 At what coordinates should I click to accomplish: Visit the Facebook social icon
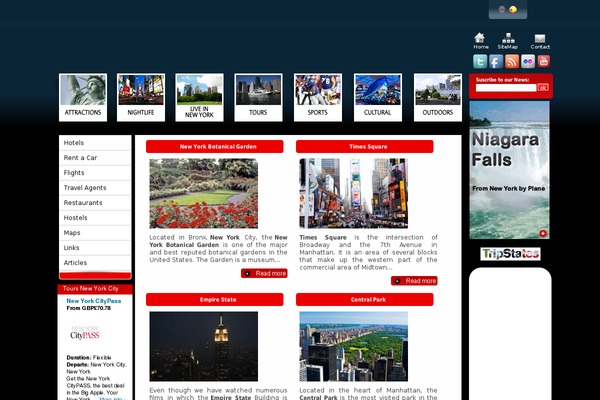tap(496, 61)
